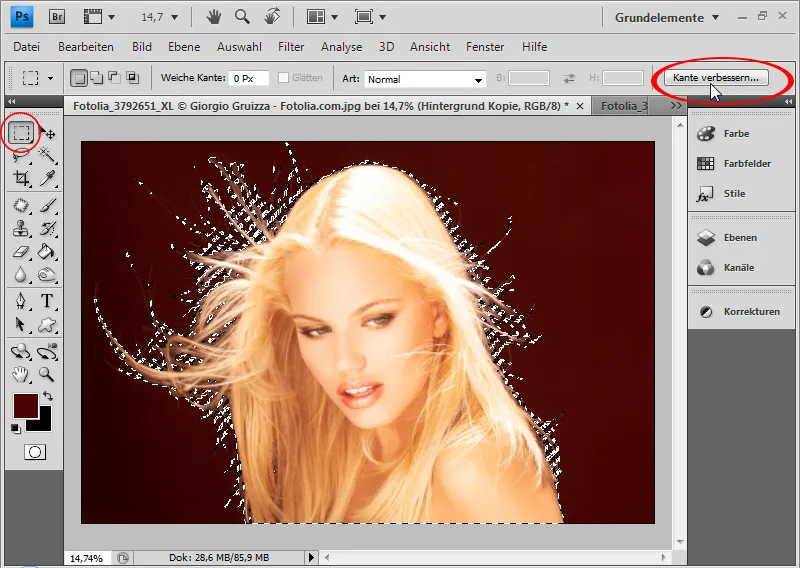Select the Magic Wand tool
Image resolution: width=800 pixels, height=568 pixels.
[47, 155]
